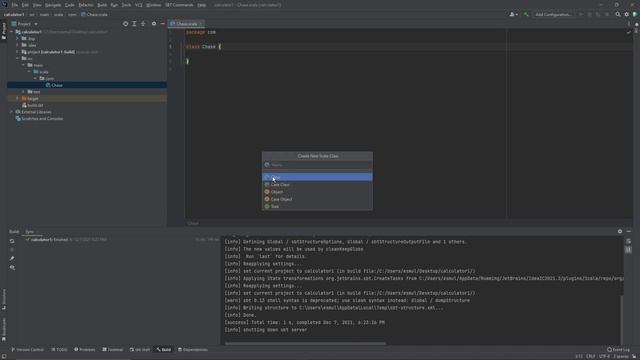Select Trait in the new Scala class list

pyautogui.click(x=317, y=207)
